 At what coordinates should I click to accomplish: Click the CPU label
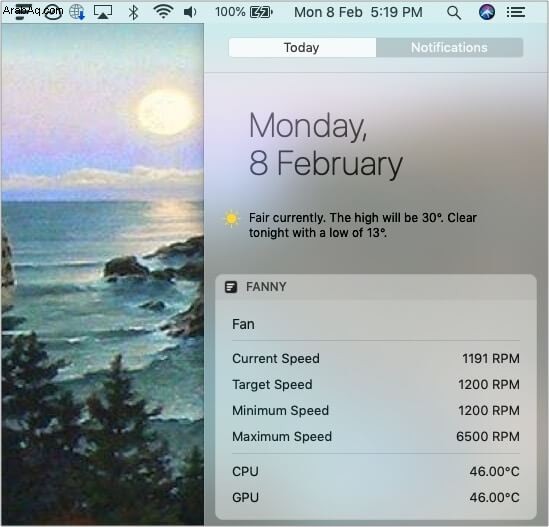(x=245, y=471)
